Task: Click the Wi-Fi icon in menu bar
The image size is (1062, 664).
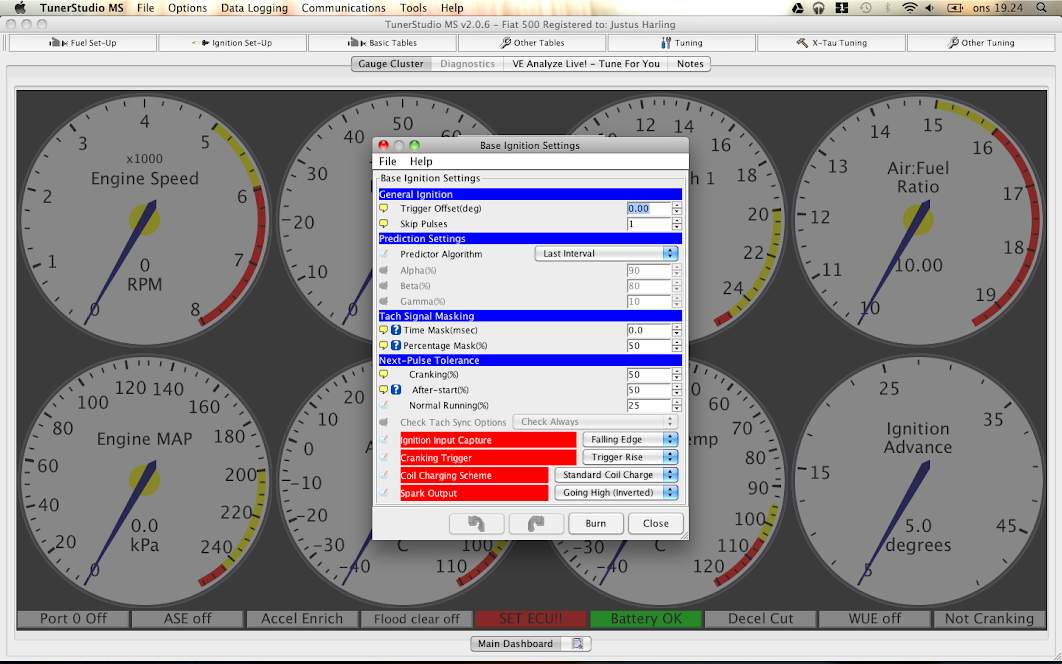Action: pos(910,8)
